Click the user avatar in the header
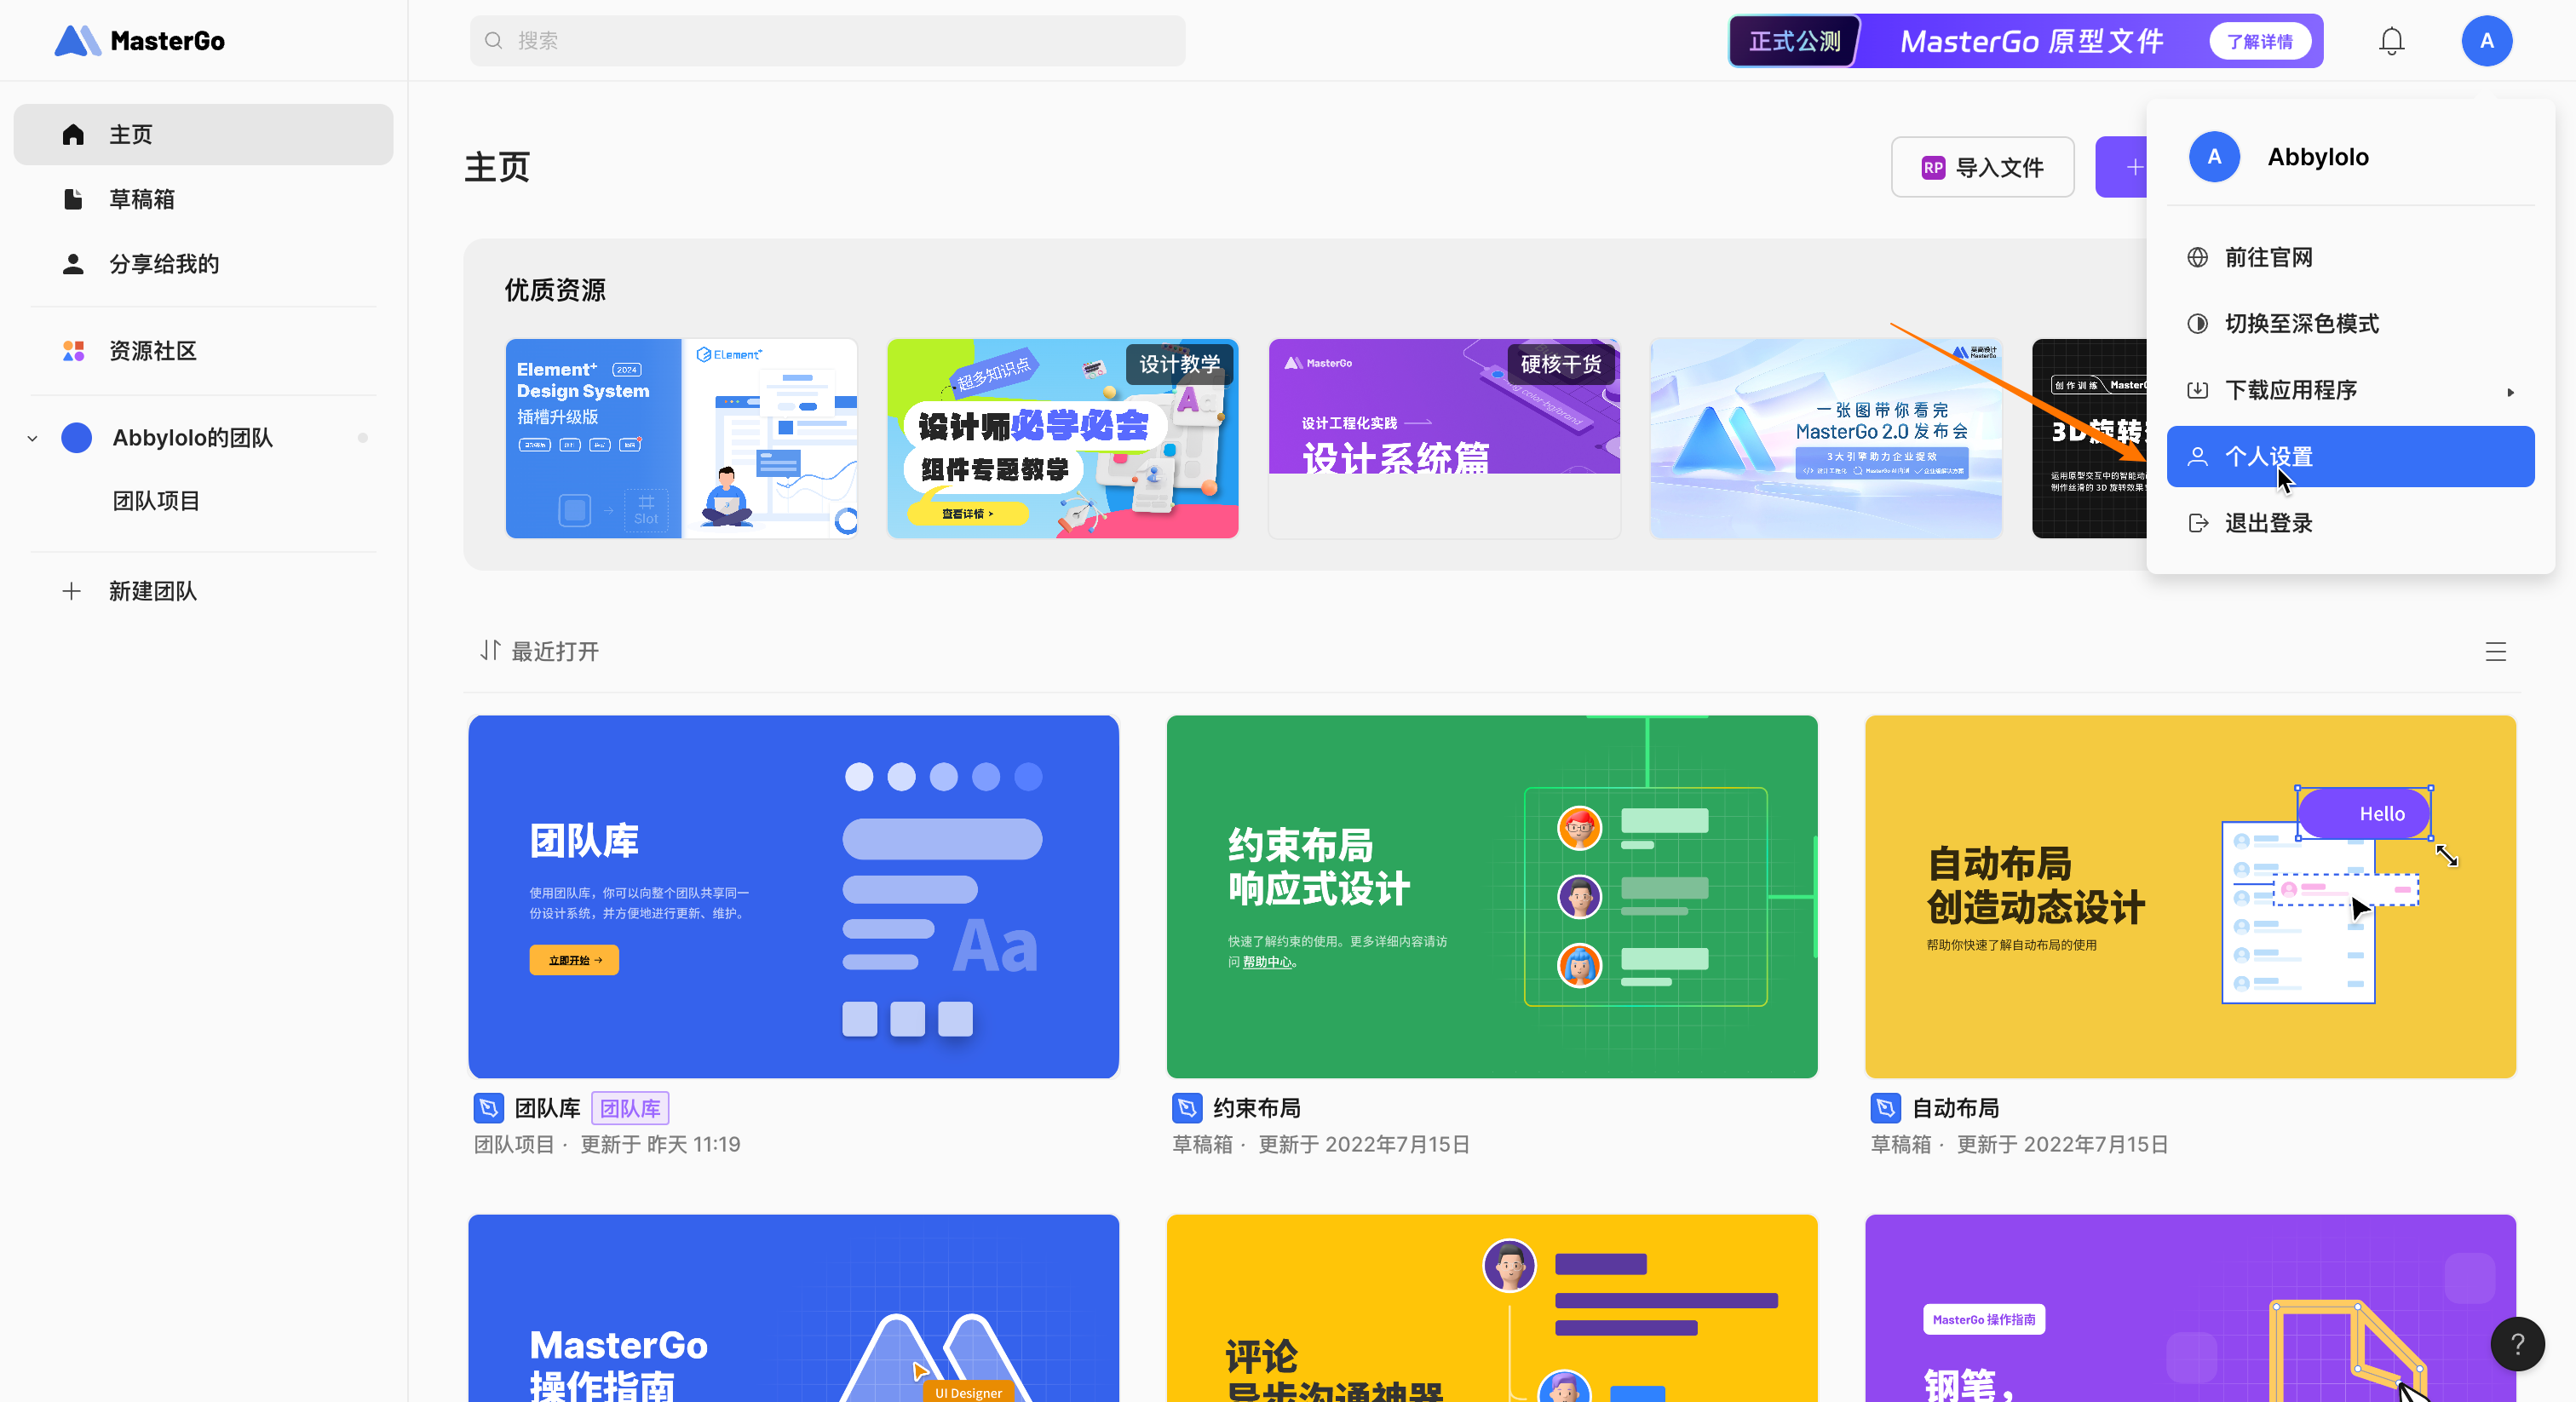 point(2486,41)
